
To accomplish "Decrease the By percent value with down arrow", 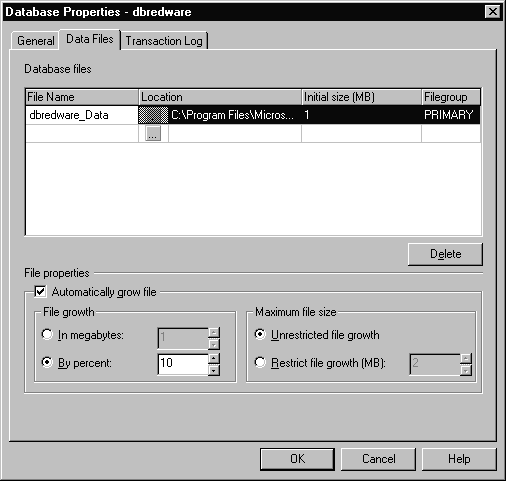I will point(214,370).
